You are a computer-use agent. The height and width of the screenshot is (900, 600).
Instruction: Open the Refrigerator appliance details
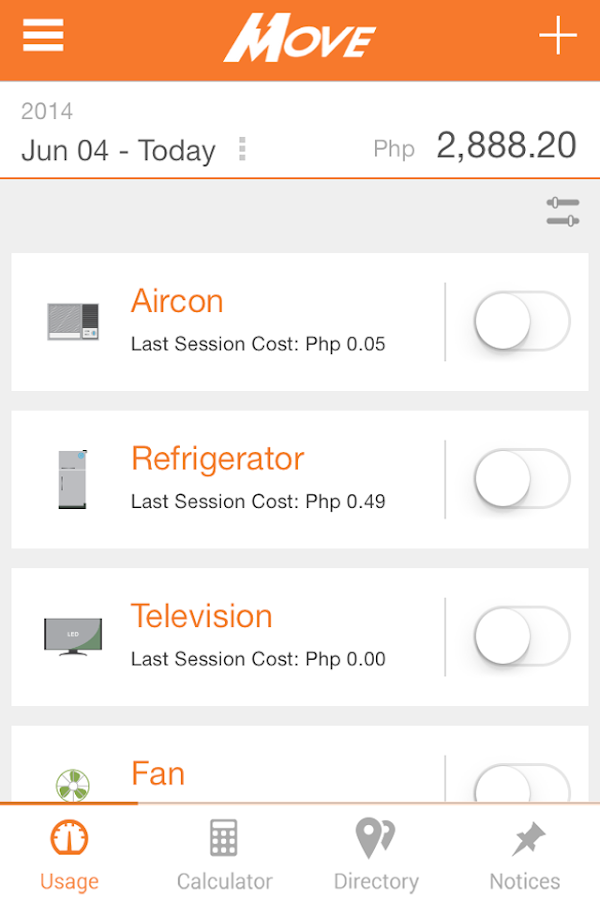point(218,460)
